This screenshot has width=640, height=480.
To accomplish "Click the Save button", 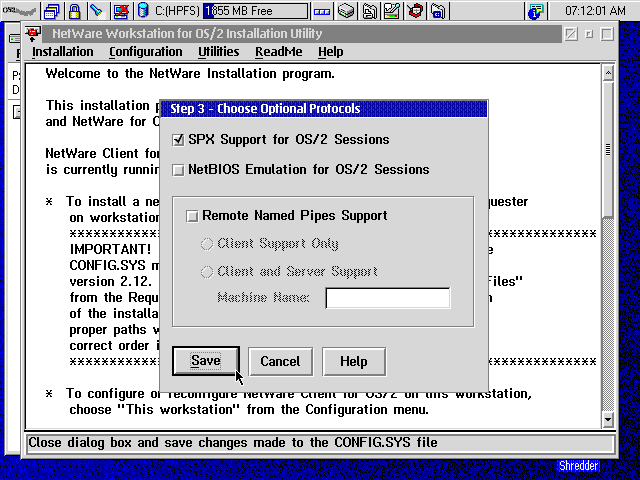I will (x=206, y=361).
